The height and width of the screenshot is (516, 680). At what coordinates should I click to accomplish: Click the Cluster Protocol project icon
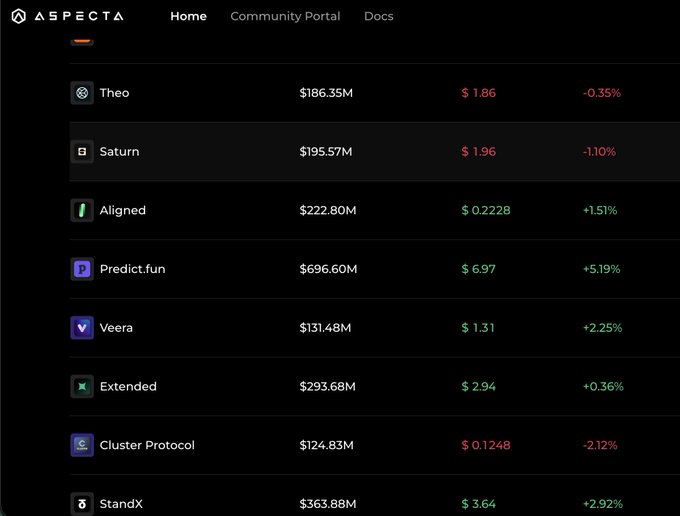point(82,445)
